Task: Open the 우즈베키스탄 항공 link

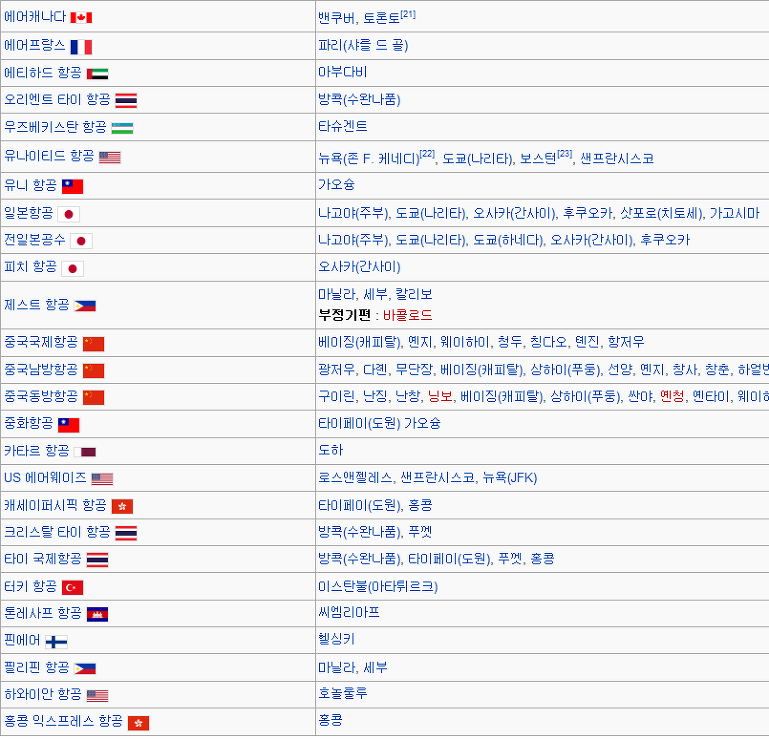Action: coord(55,127)
